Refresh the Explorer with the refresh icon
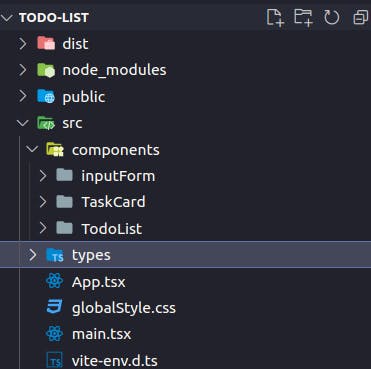This screenshot has width=371, height=369. coord(332,17)
